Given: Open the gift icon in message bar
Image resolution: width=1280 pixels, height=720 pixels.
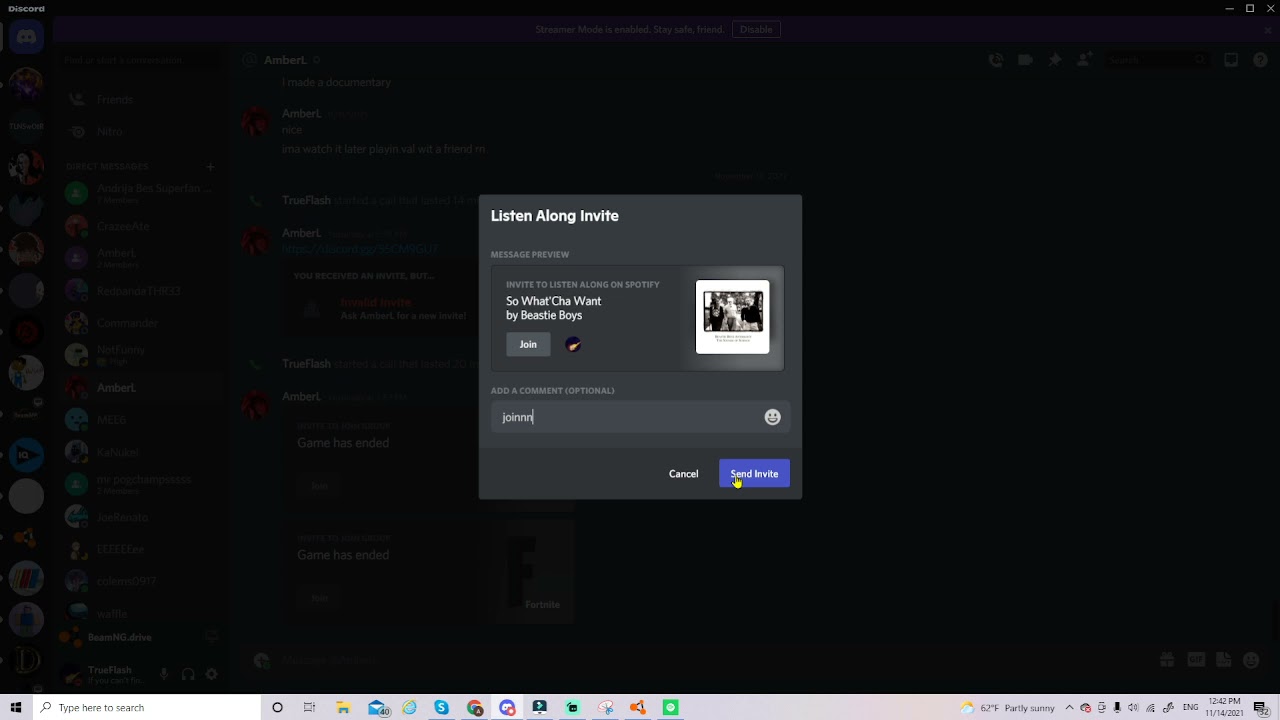Looking at the screenshot, I should click(x=1167, y=660).
